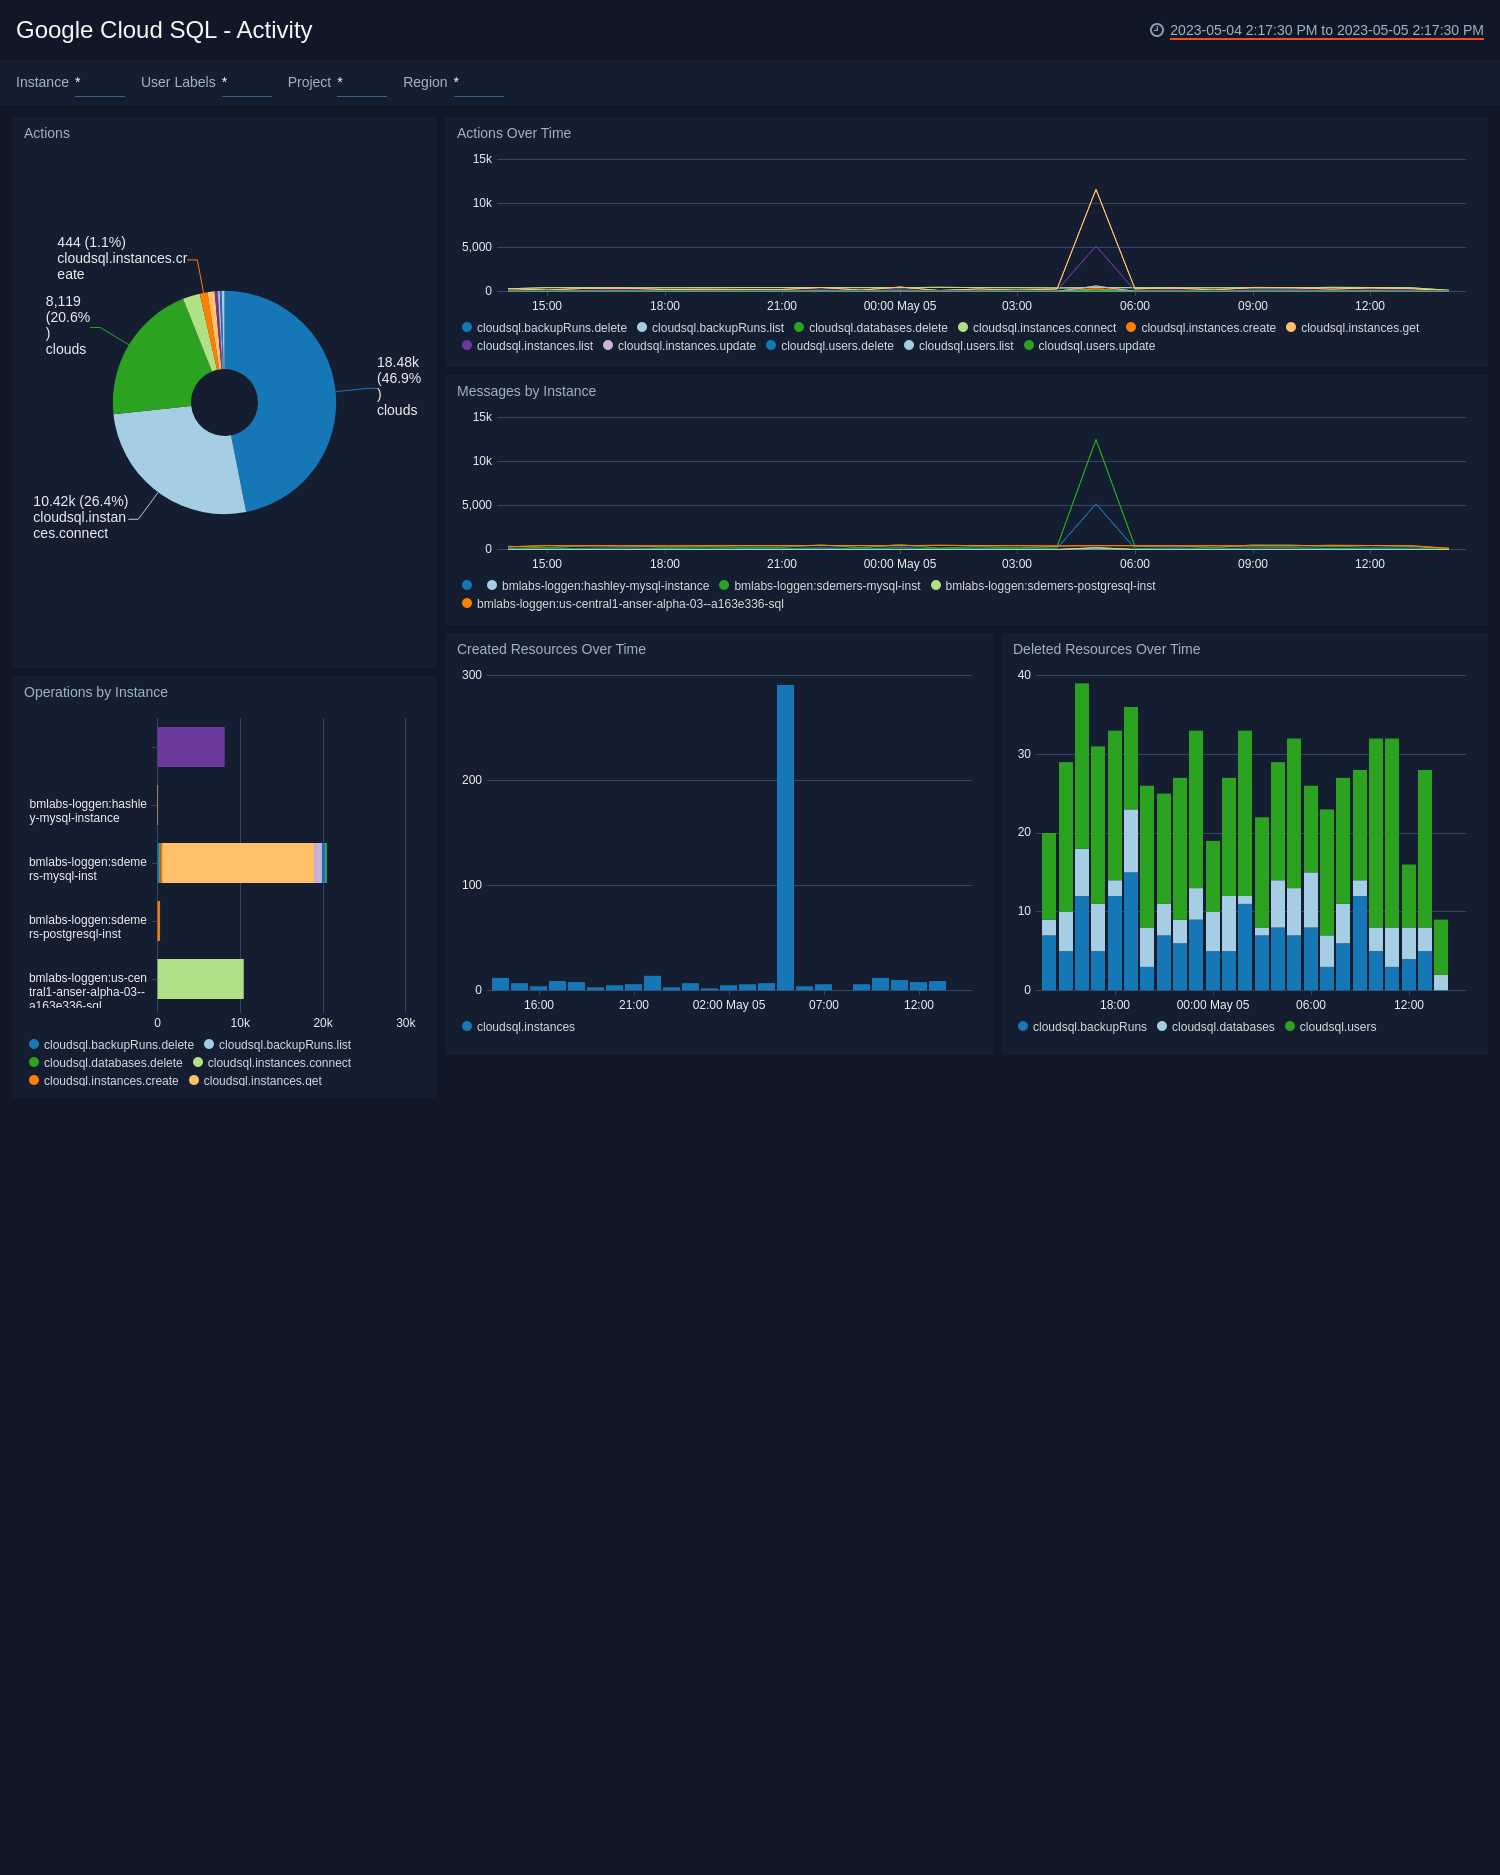This screenshot has width=1500, height=1875.
Task: Click the orange sdemers-mysql-inst bar segment
Action: [238, 863]
